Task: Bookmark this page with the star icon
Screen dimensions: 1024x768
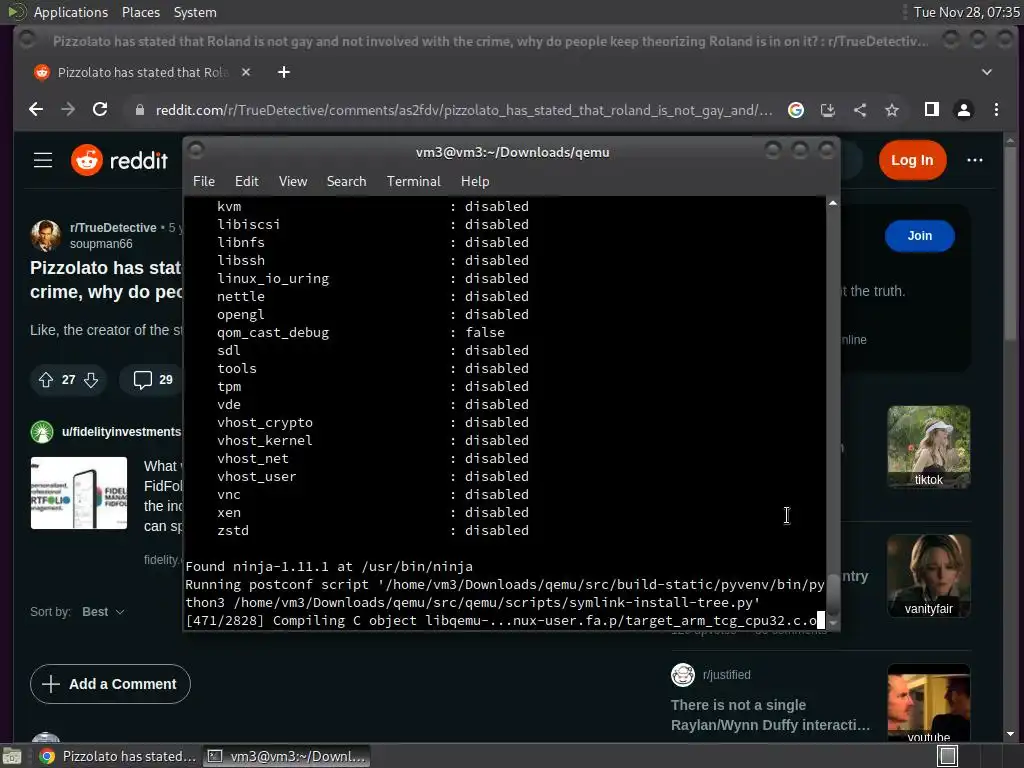Action: tap(892, 110)
